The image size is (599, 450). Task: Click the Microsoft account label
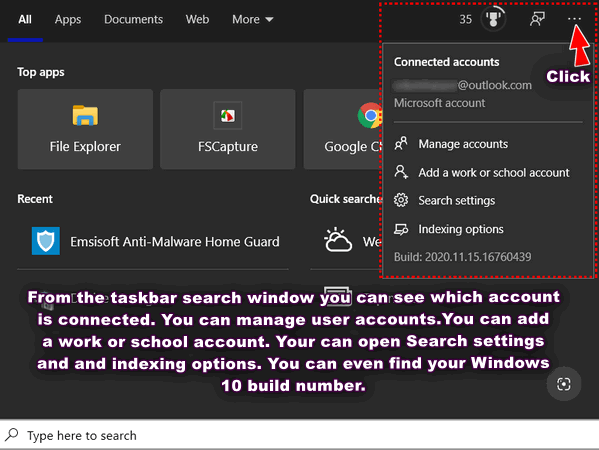tap(439, 103)
